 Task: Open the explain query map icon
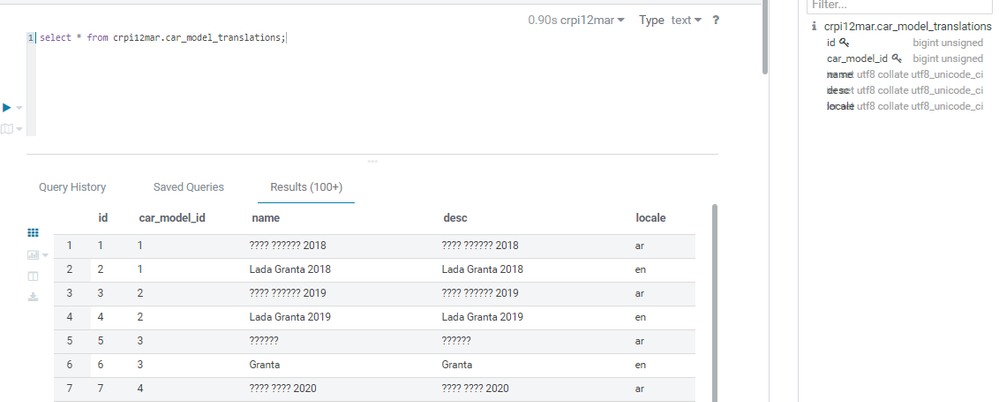pos(7,129)
